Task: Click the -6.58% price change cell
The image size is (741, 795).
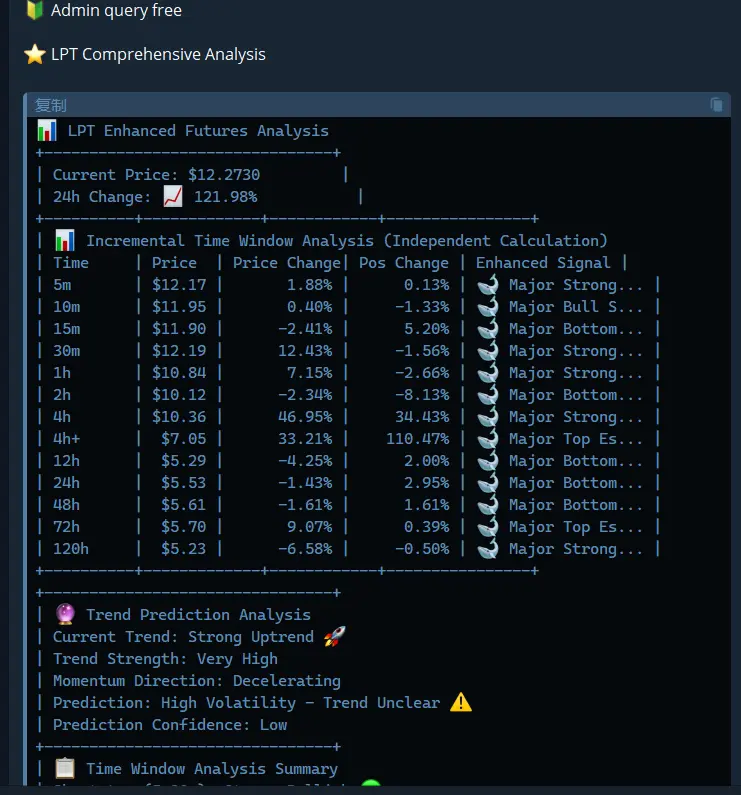Action: click(x=305, y=549)
